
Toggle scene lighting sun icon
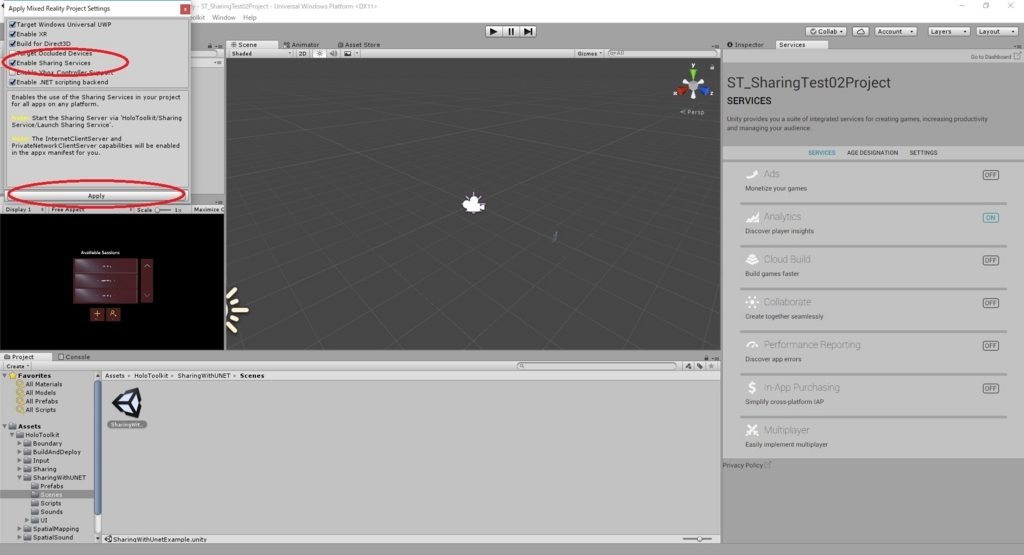319,54
